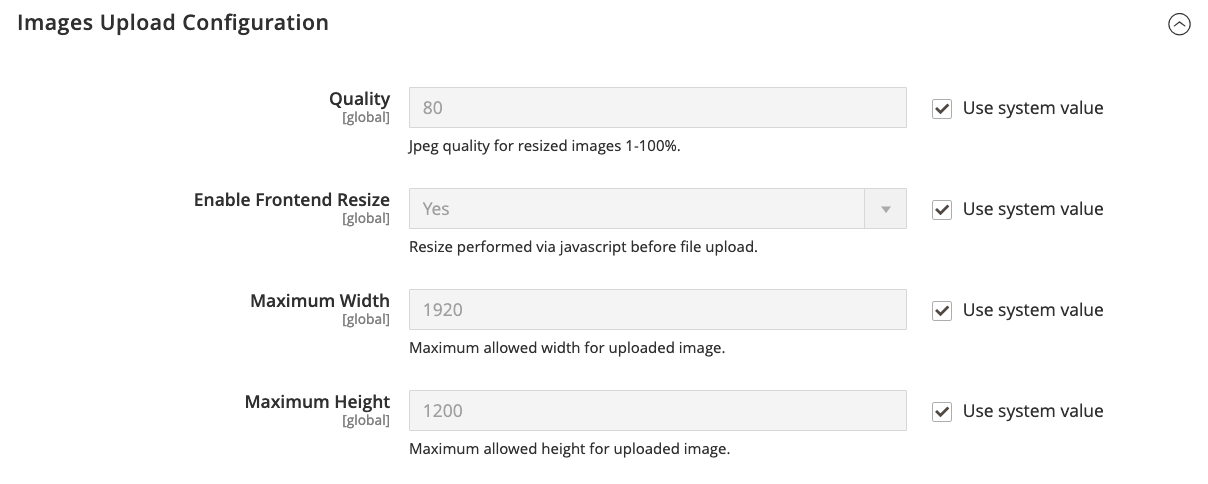Click Use system value text beside Maximum Width

pos(1032,310)
